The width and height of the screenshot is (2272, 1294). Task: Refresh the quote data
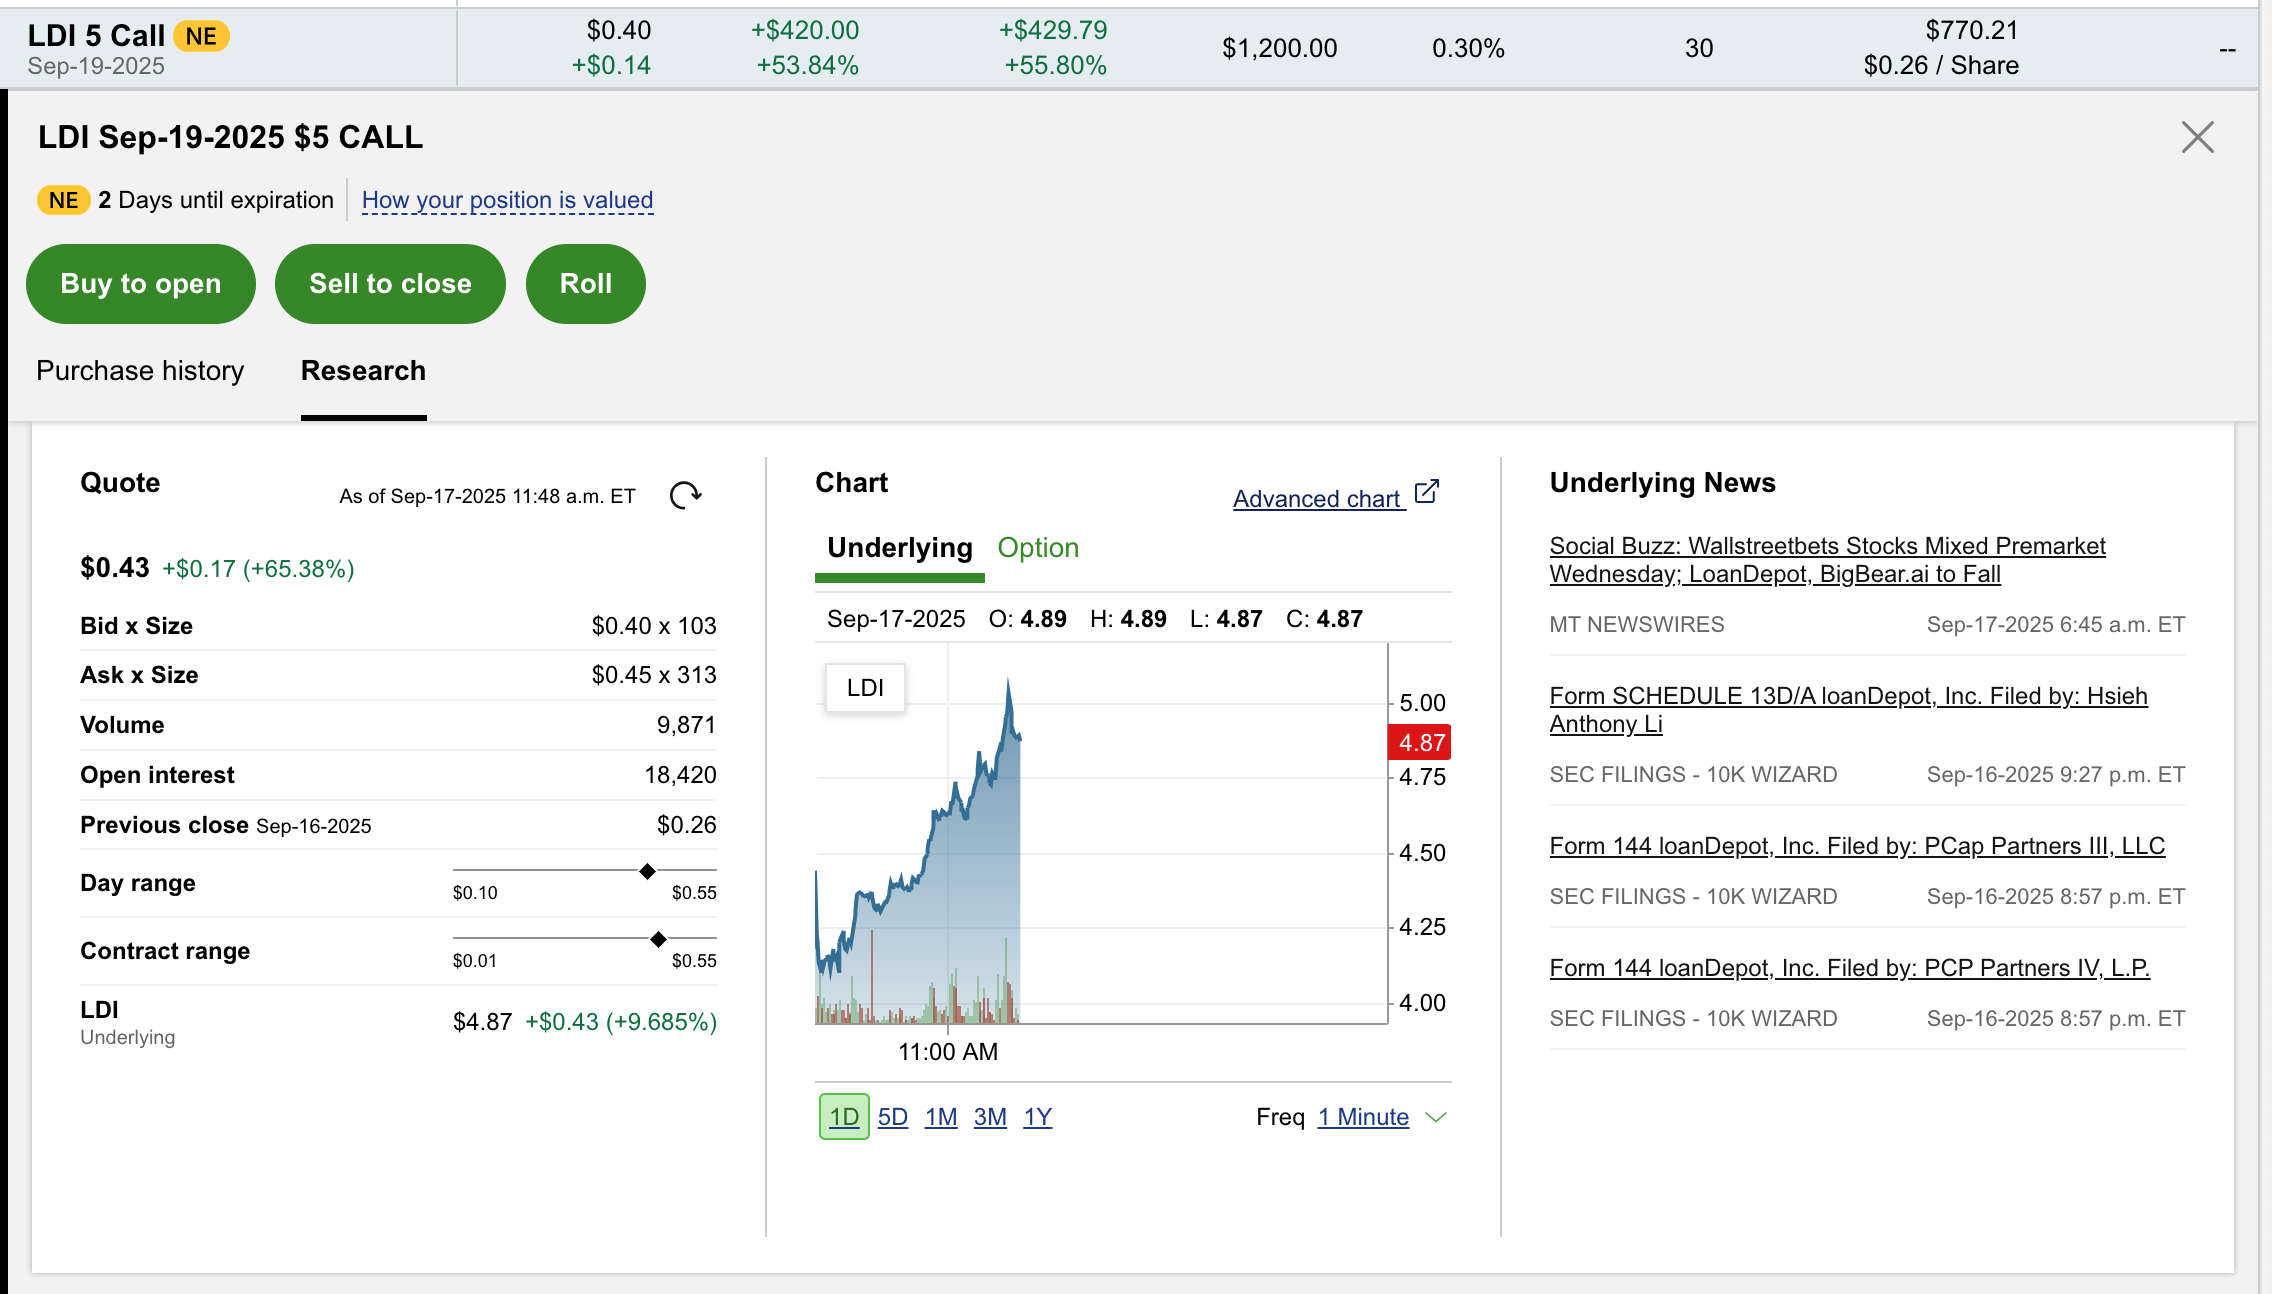[686, 495]
